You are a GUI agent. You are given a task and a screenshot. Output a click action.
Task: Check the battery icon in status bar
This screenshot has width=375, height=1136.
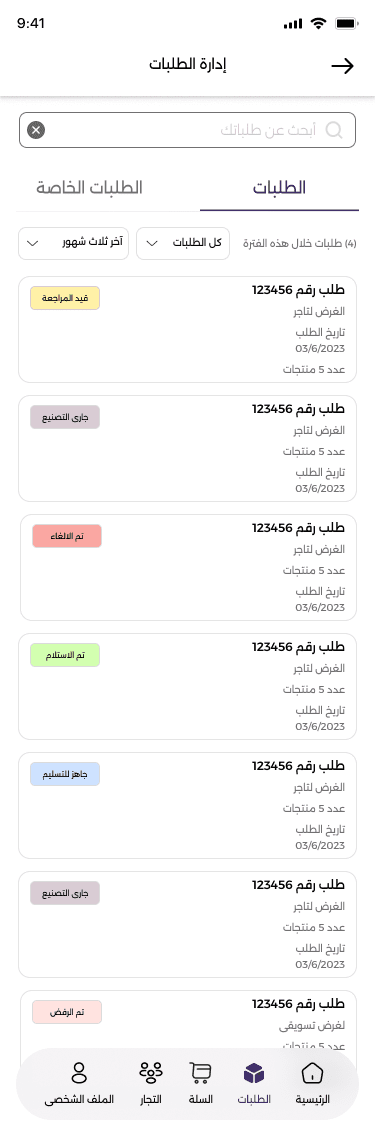[x=347, y=23]
